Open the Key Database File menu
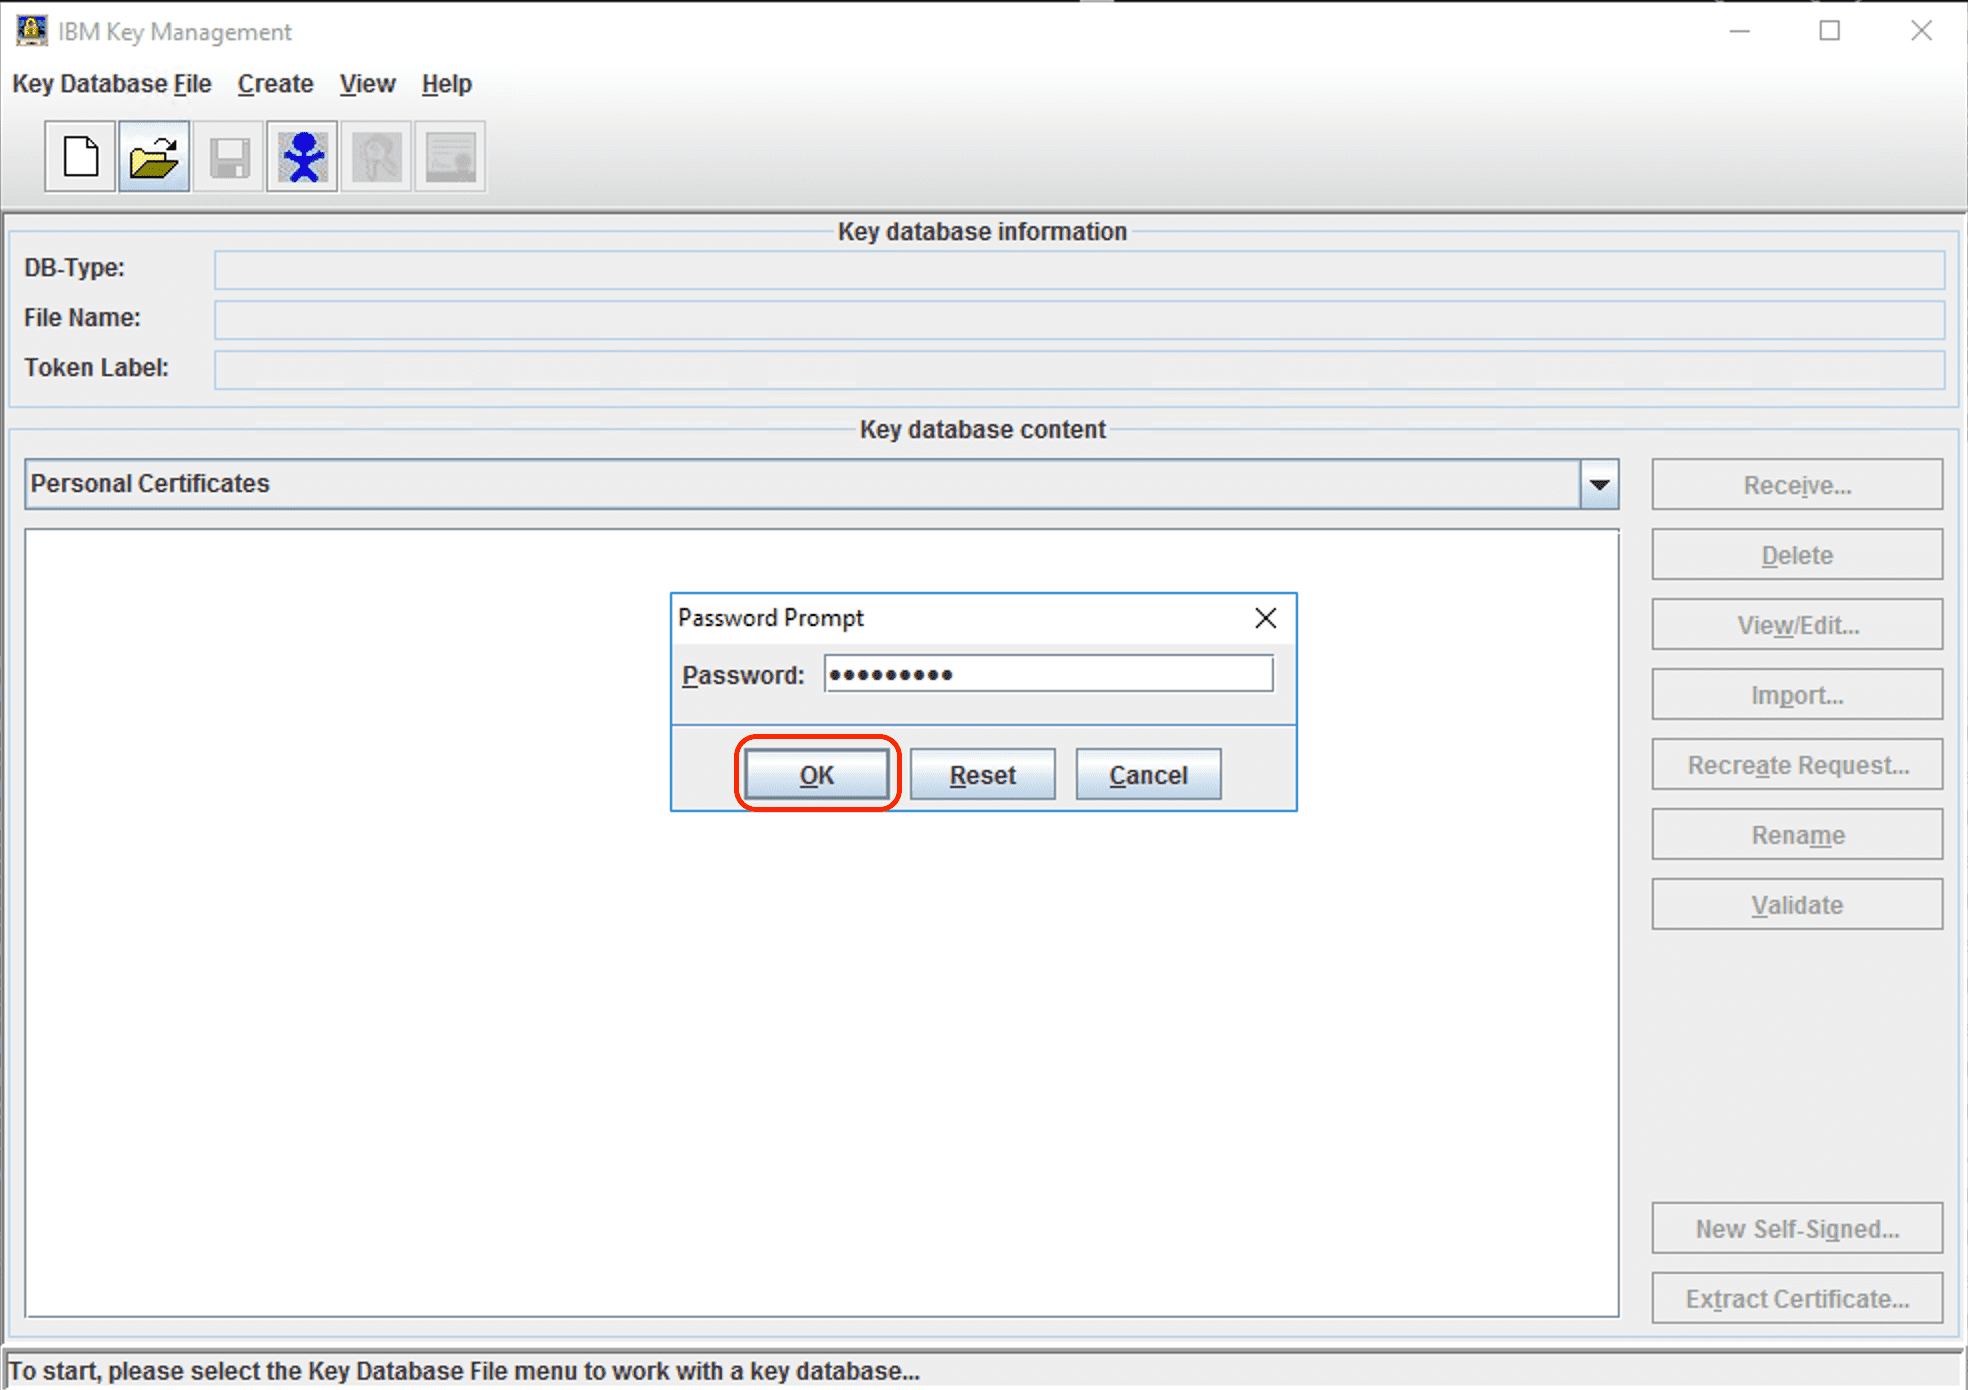 tap(112, 84)
